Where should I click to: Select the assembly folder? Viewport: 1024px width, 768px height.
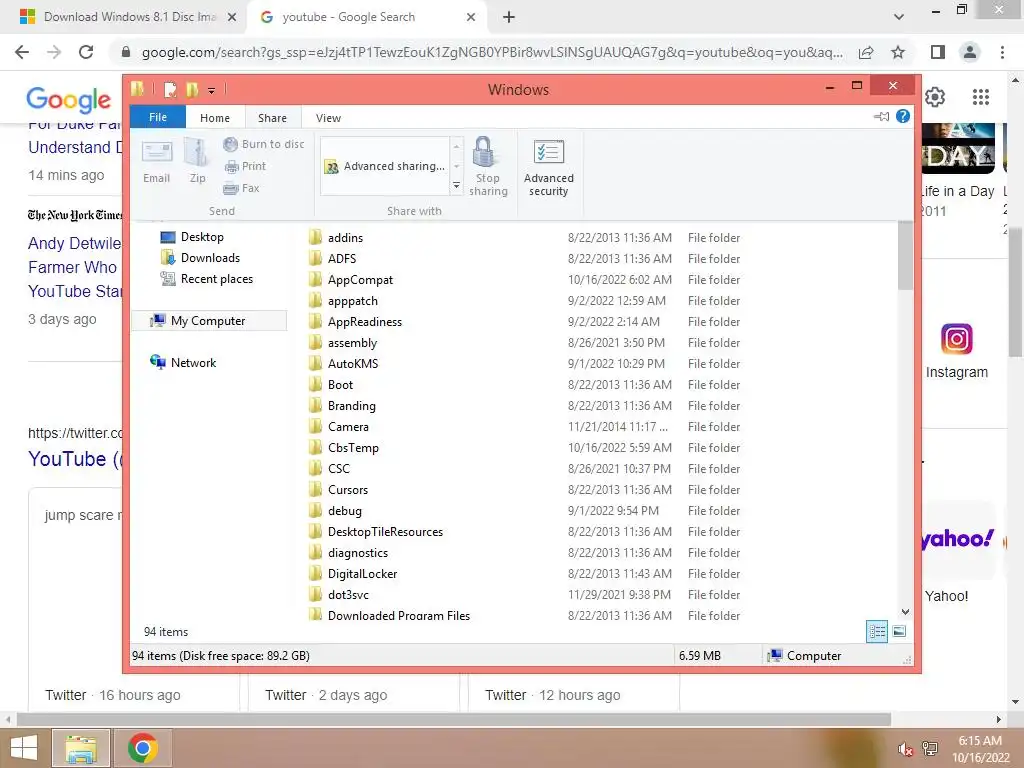click(352, 343)
